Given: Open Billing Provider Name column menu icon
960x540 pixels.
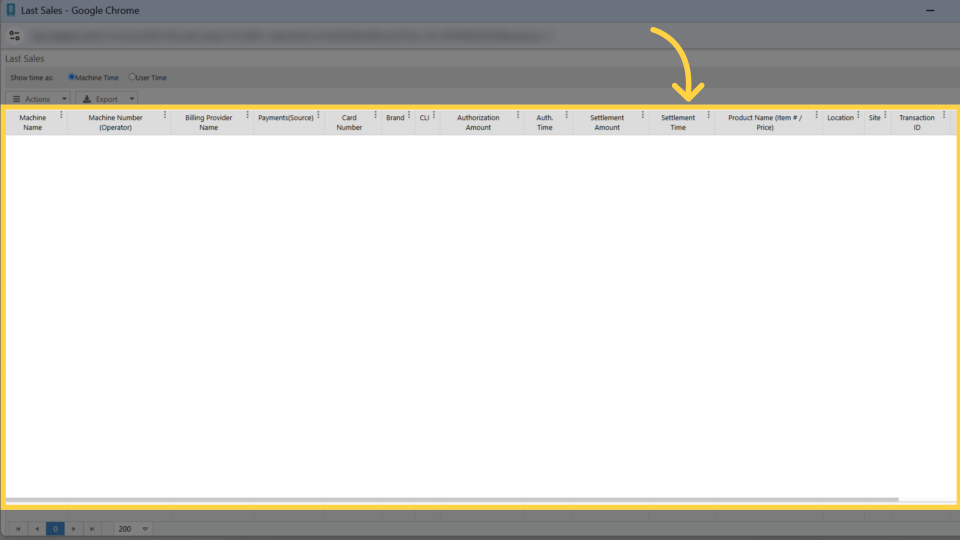Looking at the screenshot, I should (x=247, y=115).
